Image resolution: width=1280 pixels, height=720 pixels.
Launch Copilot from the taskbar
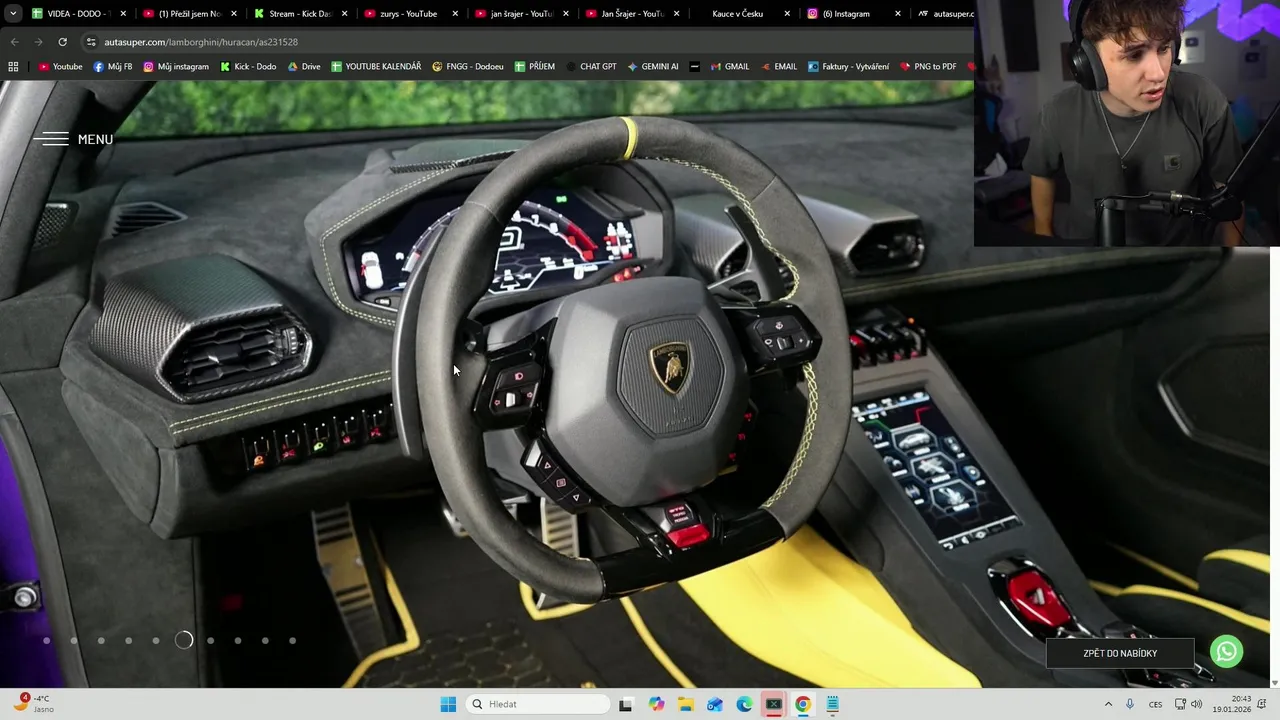(x=656, y=704)
